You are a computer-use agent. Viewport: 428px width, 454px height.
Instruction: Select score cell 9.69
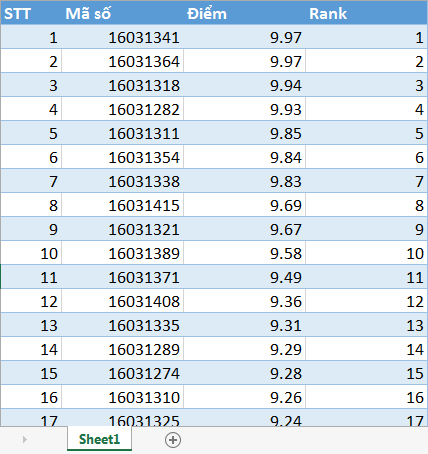click(244, 205)
